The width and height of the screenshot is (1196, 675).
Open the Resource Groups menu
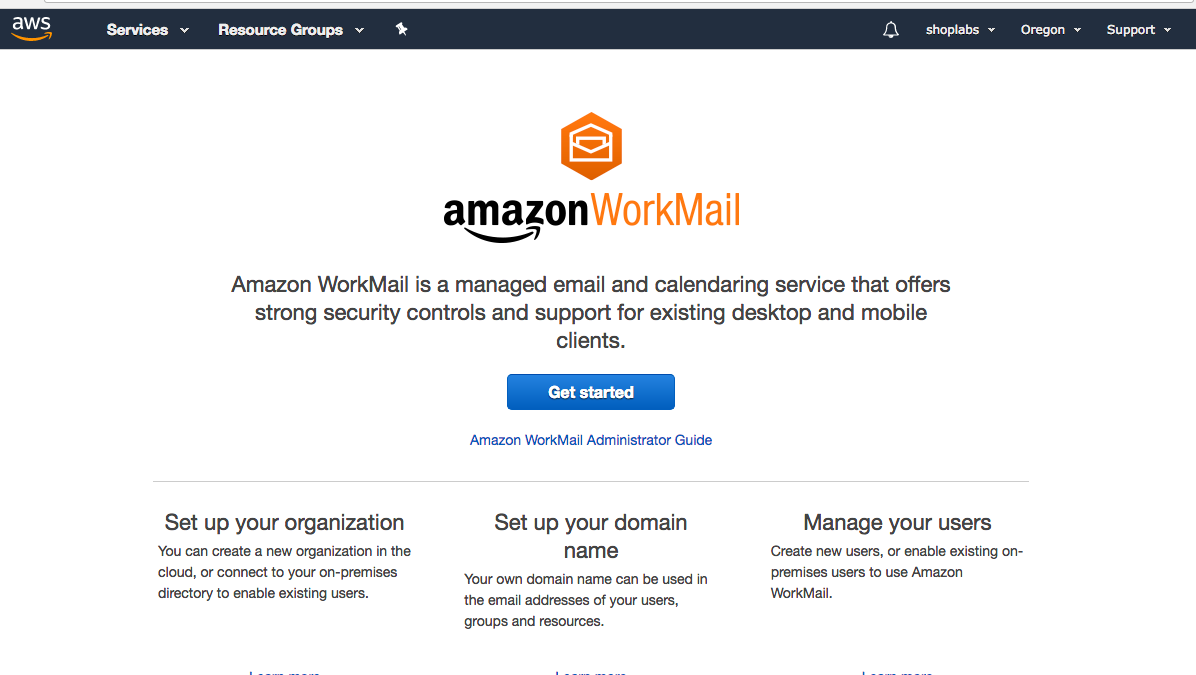pyautogui.click(x=281, y=30)
